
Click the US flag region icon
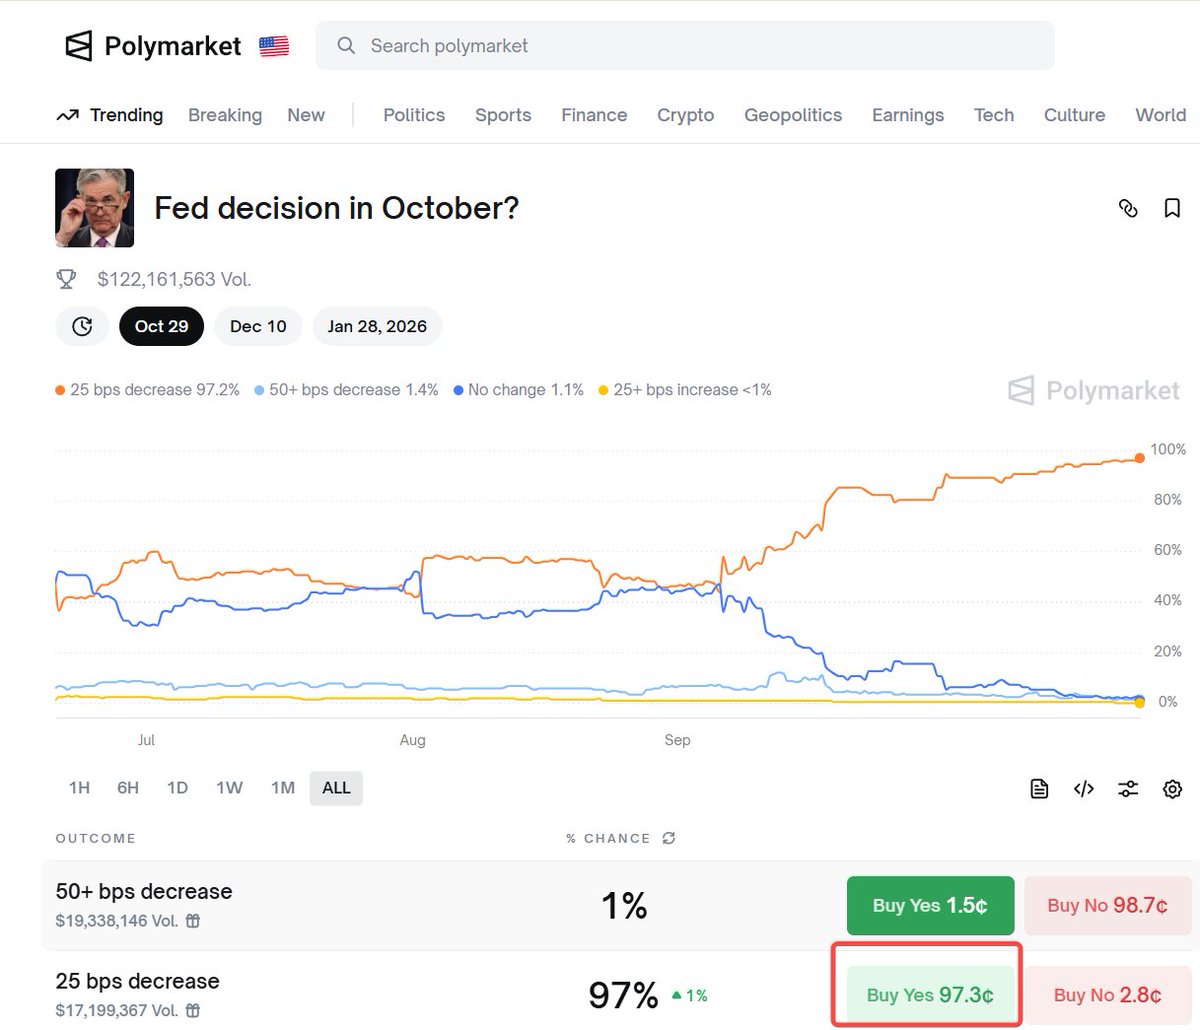click(274, 46)
